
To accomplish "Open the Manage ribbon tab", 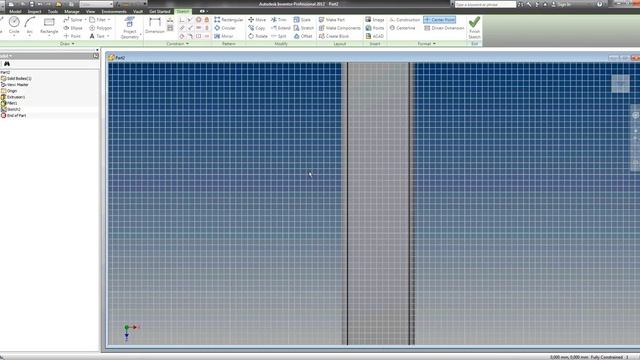I will [x=71, y=11].
